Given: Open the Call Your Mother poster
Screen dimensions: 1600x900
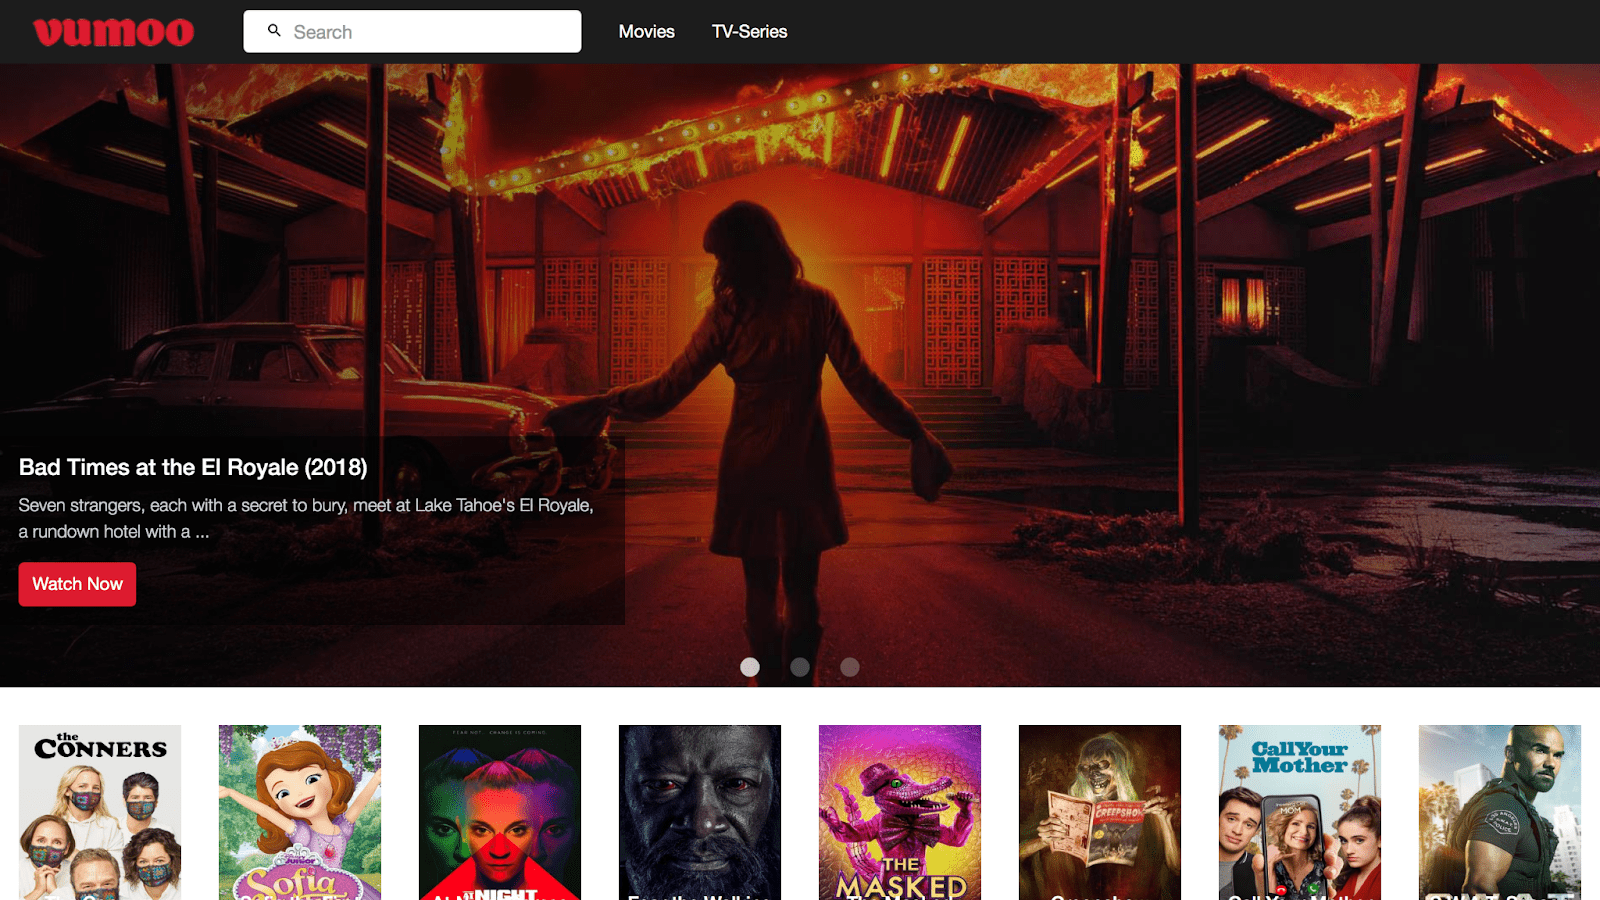Looking at the screenshot, I should point(1300,812).
